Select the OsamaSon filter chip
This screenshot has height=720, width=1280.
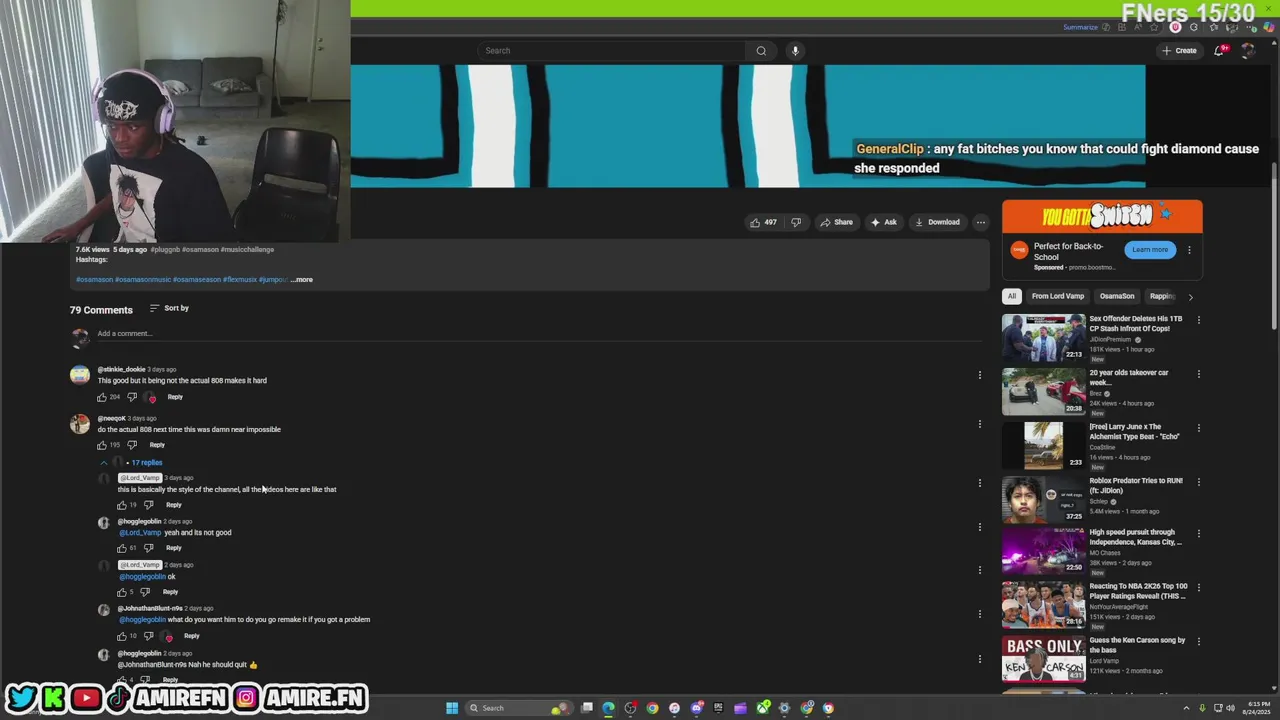(1117, 297)
